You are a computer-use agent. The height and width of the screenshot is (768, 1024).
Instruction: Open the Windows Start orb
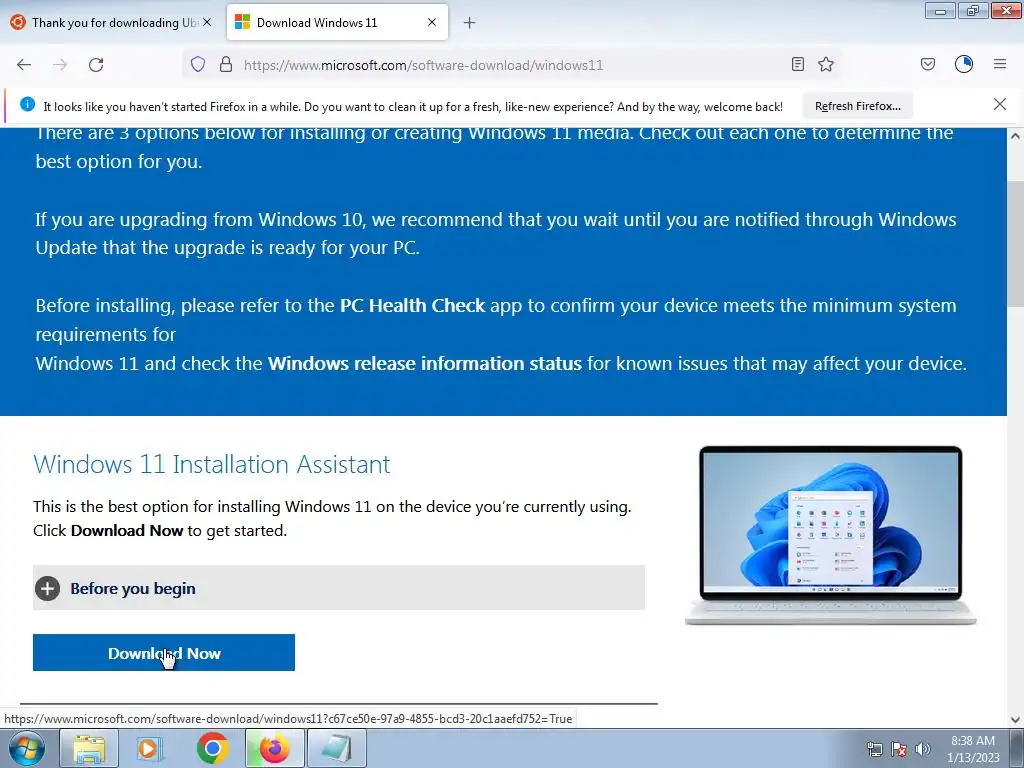coord(27,748)
